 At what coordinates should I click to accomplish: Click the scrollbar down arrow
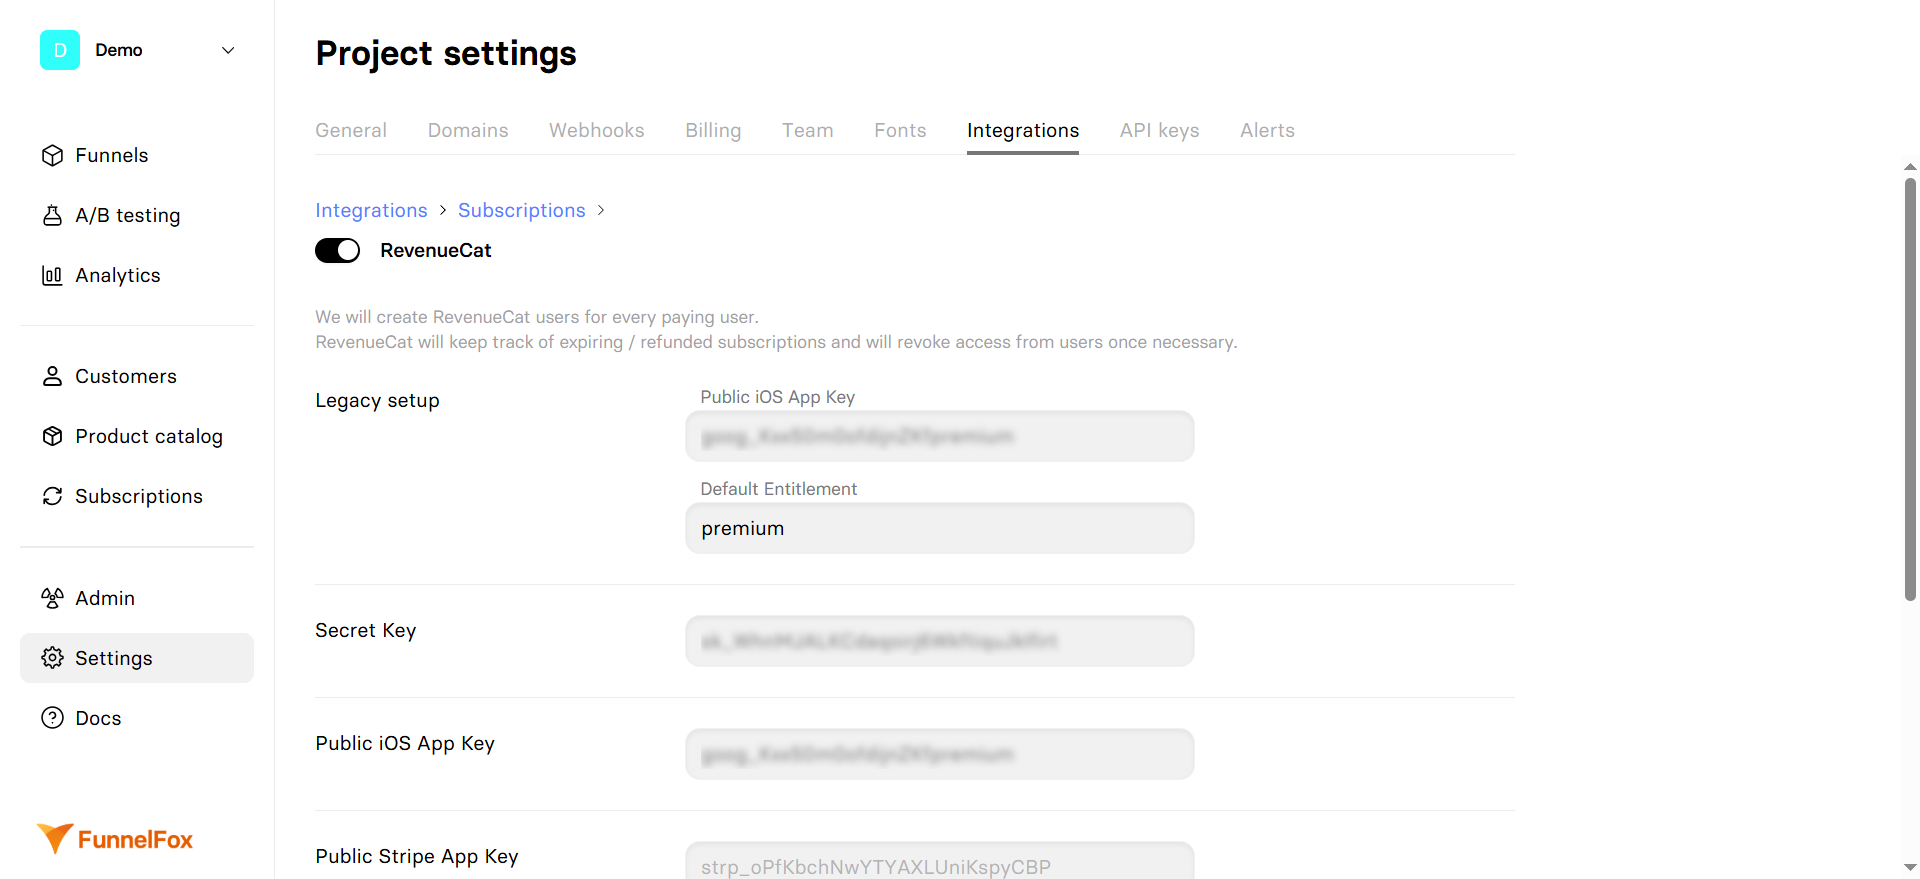[x=1910, y=867]
